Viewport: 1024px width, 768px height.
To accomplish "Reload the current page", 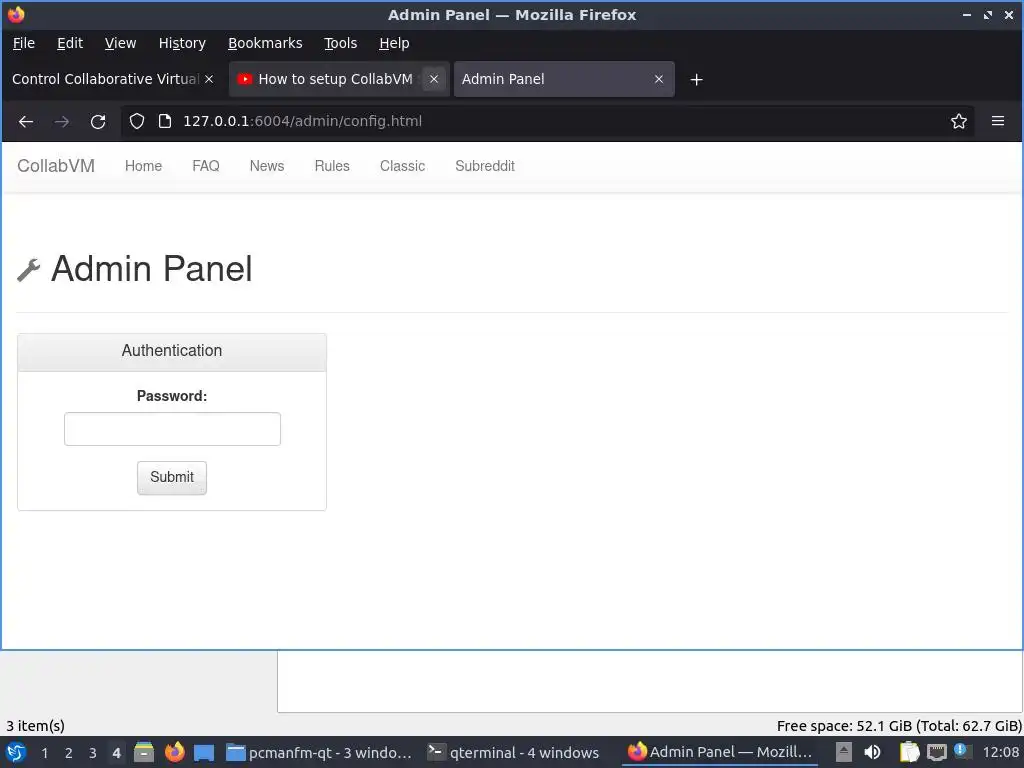I will pos(98,121).
